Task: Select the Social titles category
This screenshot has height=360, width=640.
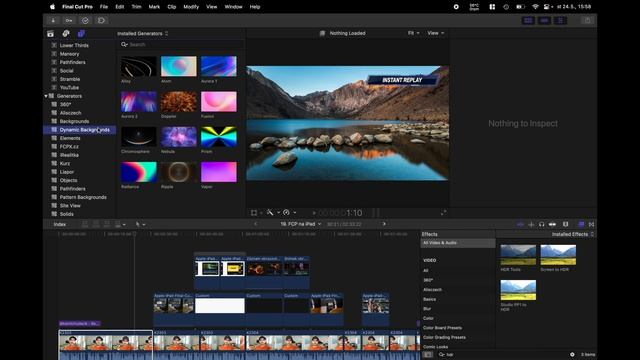Action: tap(67, 71)
